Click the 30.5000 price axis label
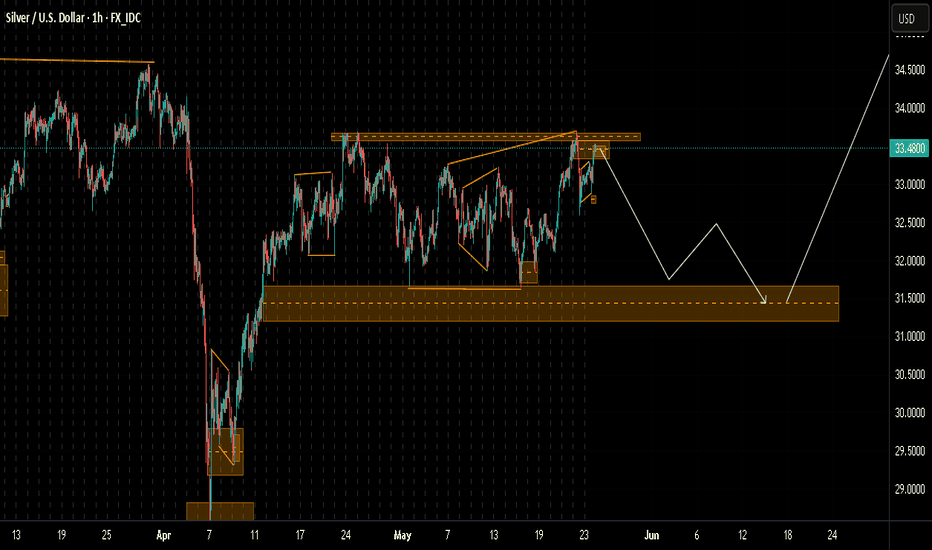 coord(909,375)
